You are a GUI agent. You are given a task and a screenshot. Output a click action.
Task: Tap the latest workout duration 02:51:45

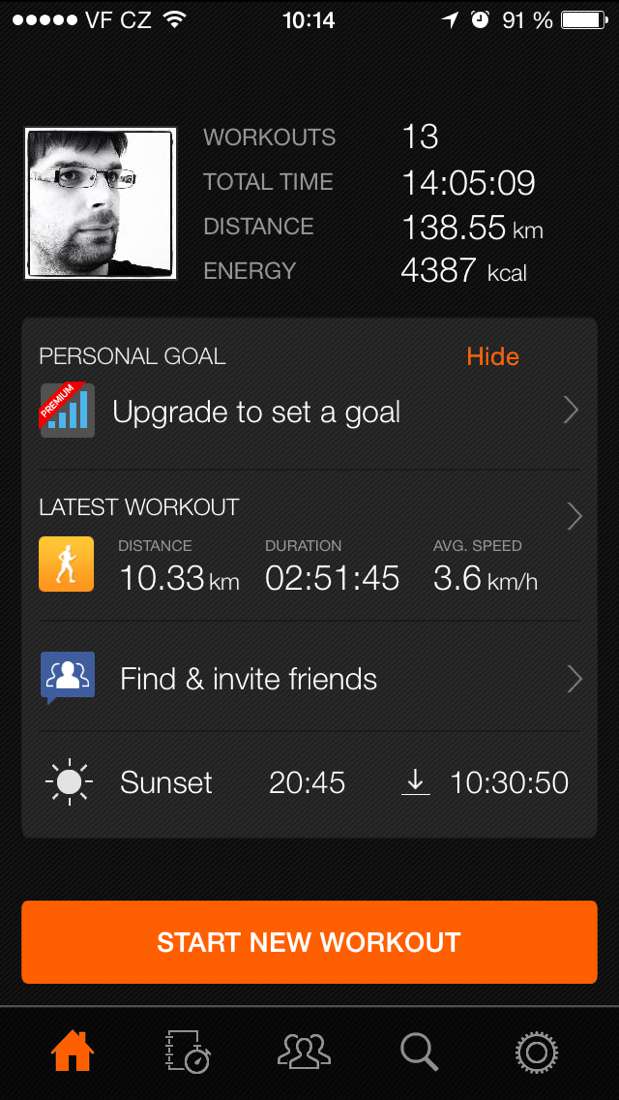pos(332,578)
